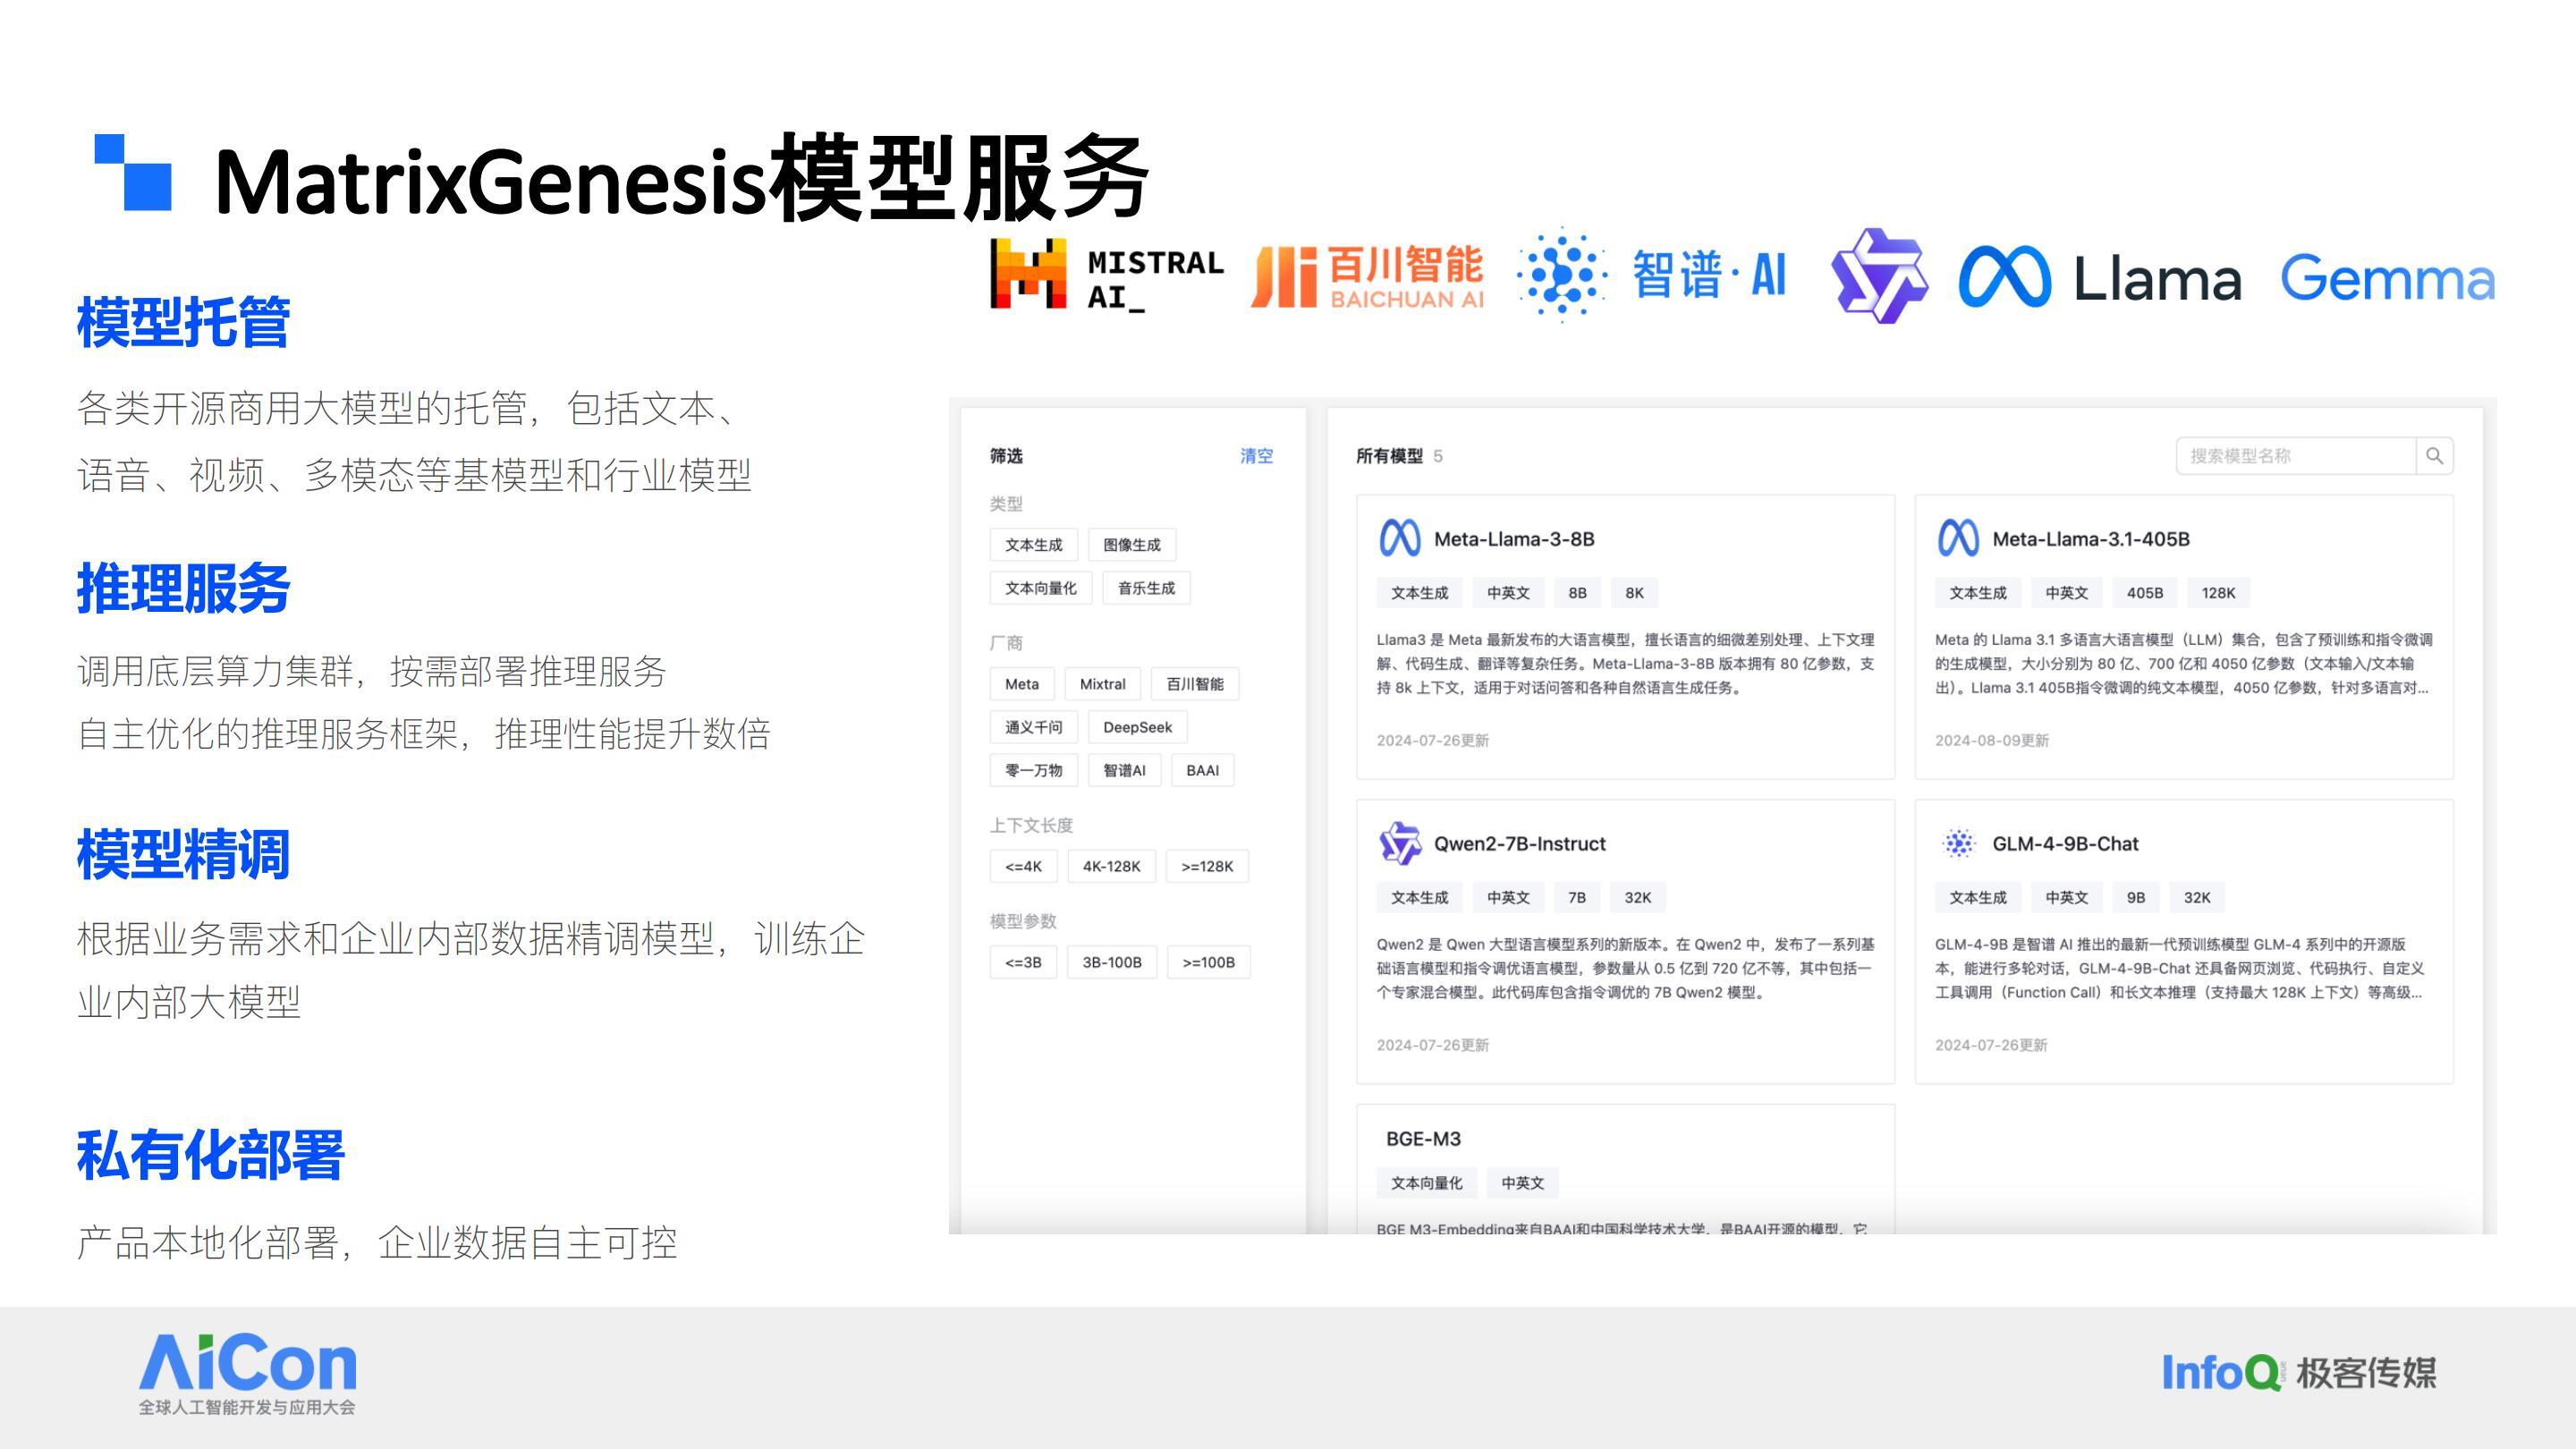
Task: Open the GLM-4-9B-Chat model title
Action: (2065, 844)
